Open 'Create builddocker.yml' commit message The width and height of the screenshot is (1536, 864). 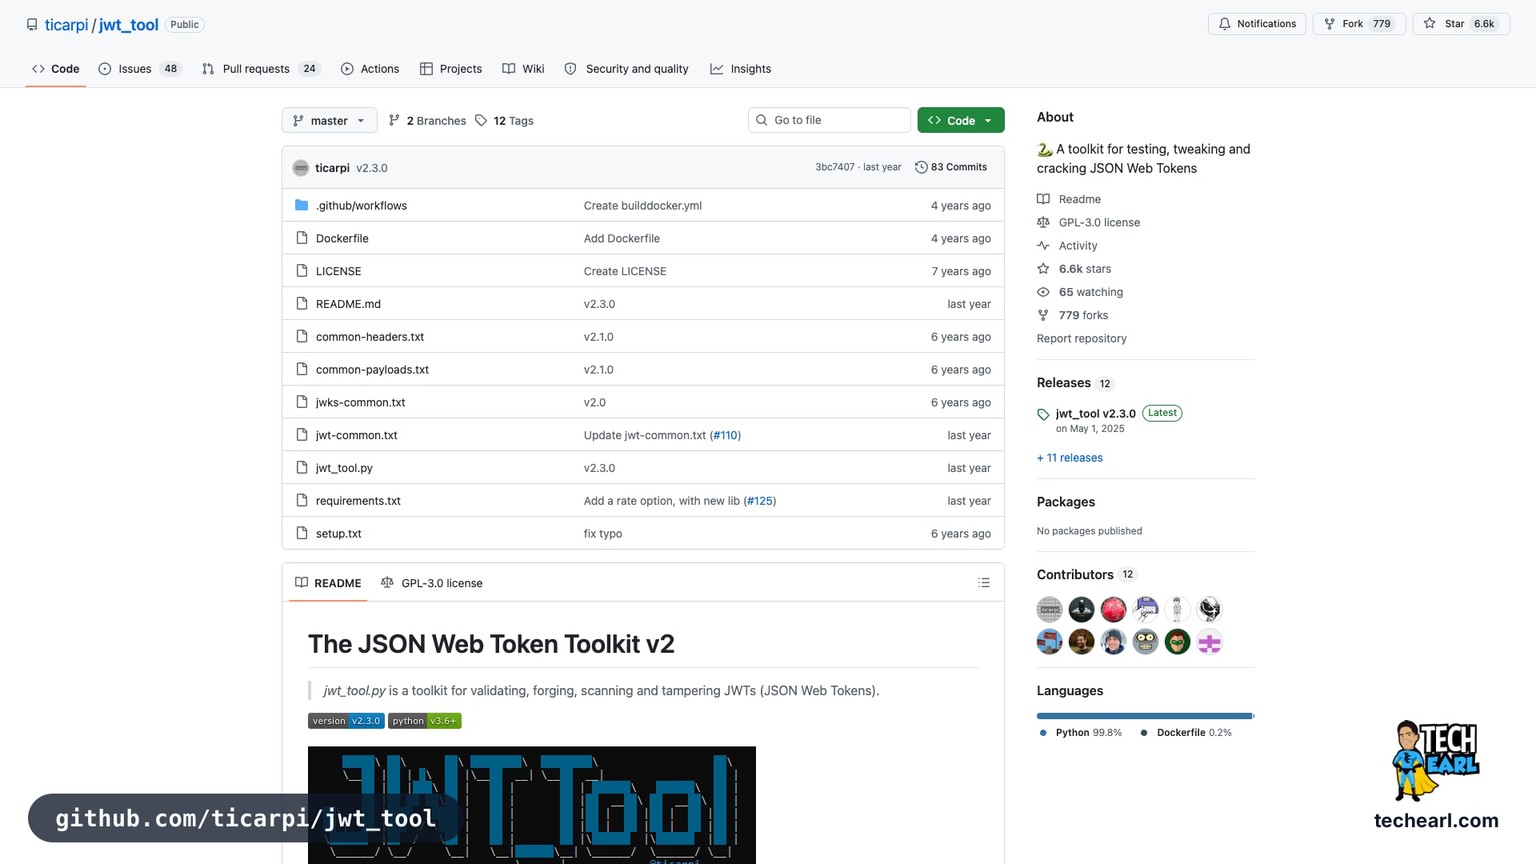point(643,206)
